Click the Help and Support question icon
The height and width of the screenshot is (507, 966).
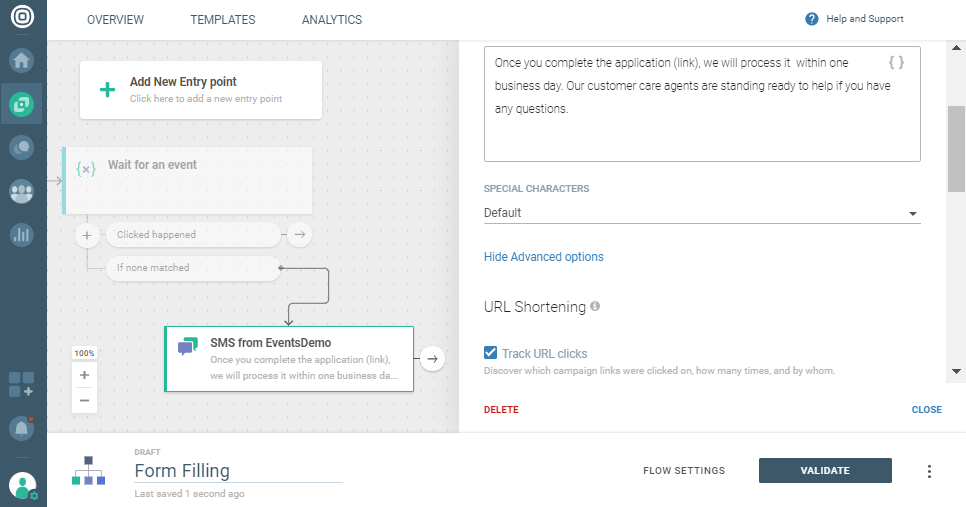(812, 19)
